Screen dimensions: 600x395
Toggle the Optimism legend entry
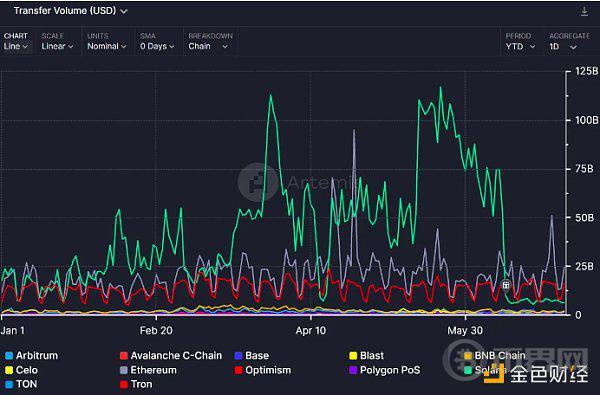(262, 370)
